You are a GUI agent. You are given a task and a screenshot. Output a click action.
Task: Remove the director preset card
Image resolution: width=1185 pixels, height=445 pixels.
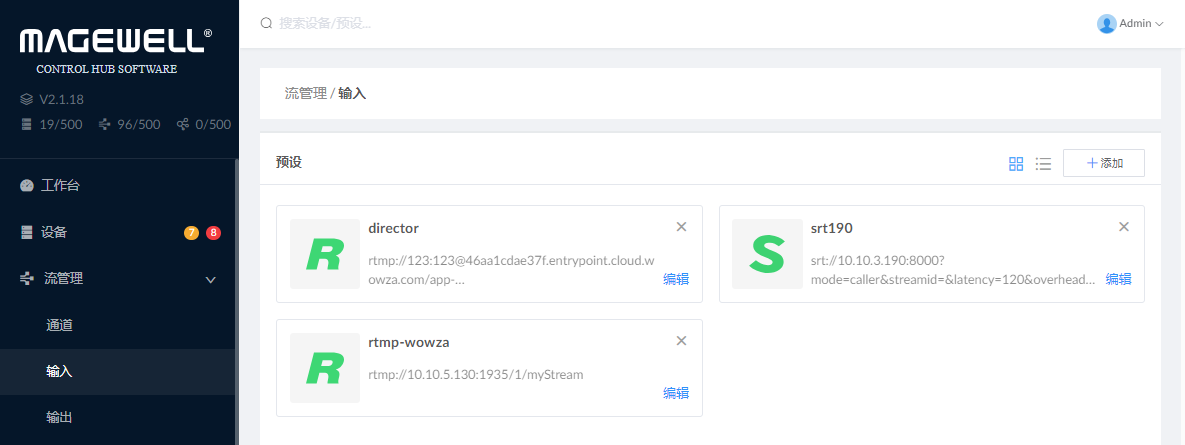tap(681, 227)
